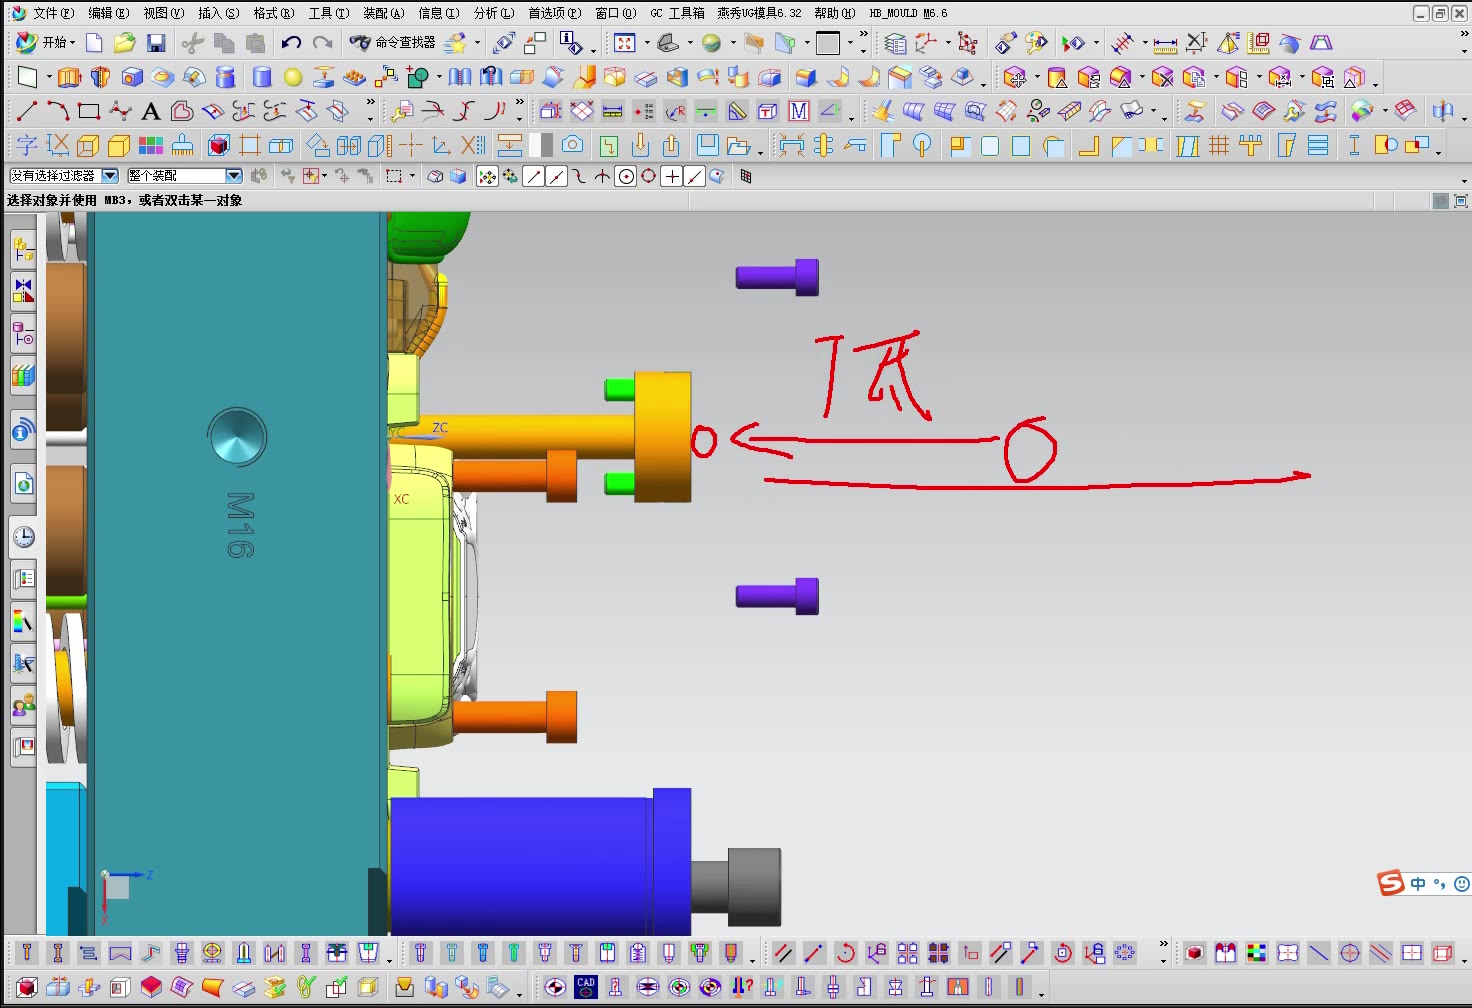Viewport: 1472px width, 1008px height.
Task: Toggle existing point snap (plus)
Action: pyautogui.click(x=672, y=176)
